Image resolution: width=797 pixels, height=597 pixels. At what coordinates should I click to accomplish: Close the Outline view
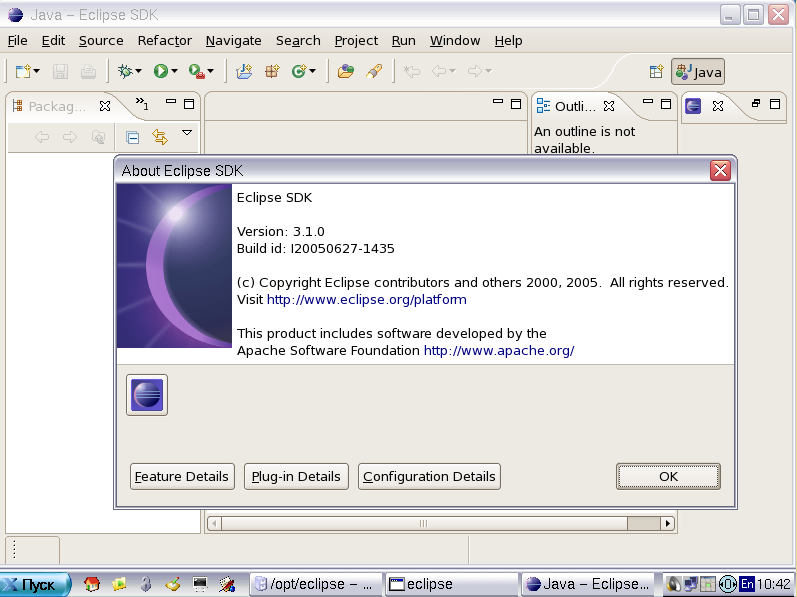(x=609, y=106)
